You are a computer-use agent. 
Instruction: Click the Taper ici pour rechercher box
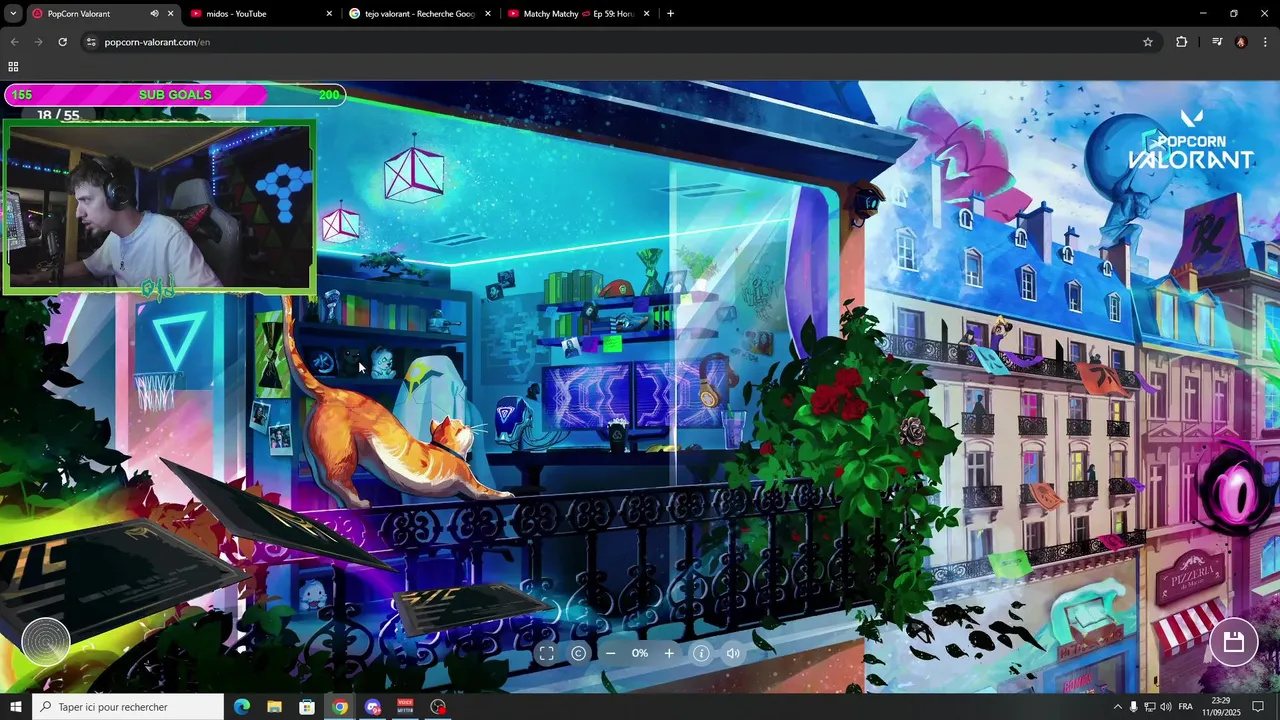[x=128, y=707]
